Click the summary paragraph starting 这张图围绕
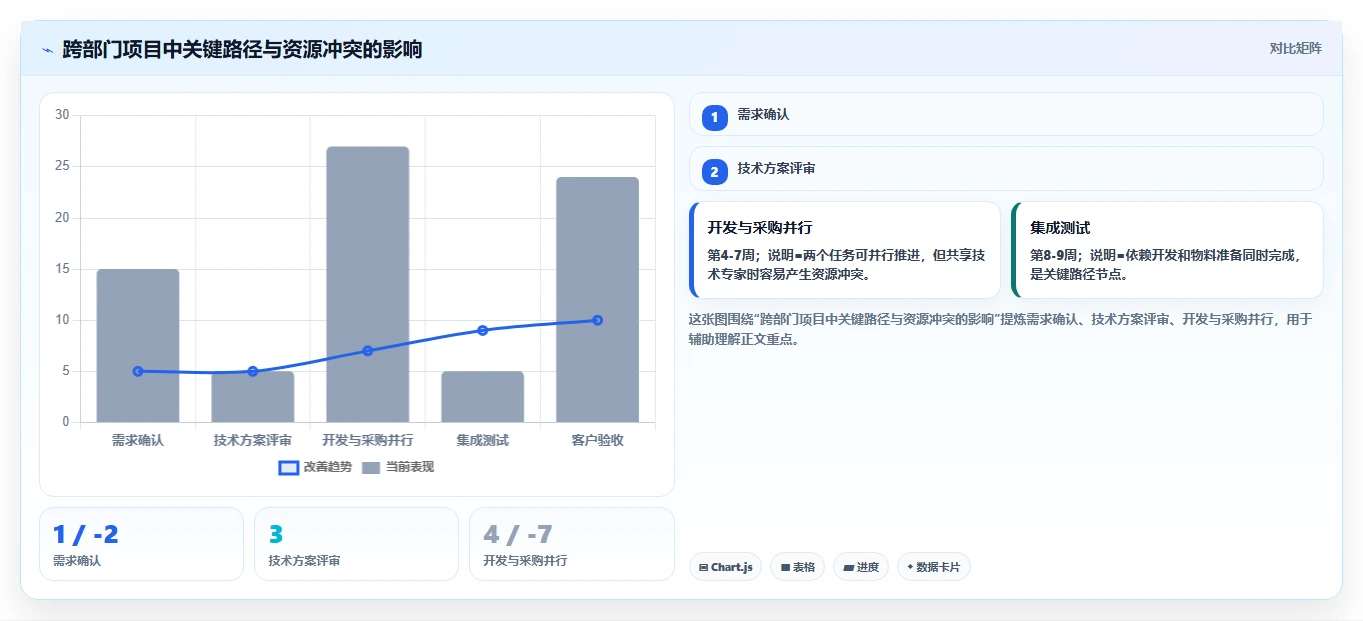 point(1000,329)
